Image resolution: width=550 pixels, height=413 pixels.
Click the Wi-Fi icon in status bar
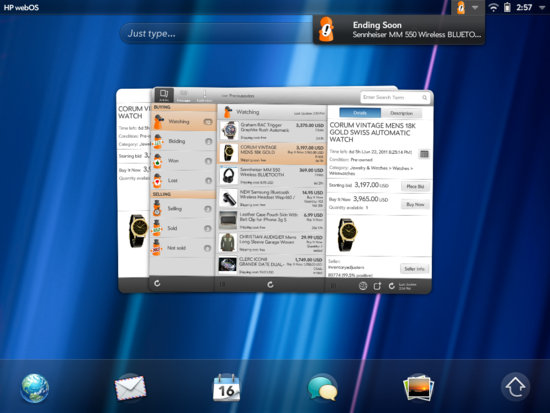click(x=493, y=7)
